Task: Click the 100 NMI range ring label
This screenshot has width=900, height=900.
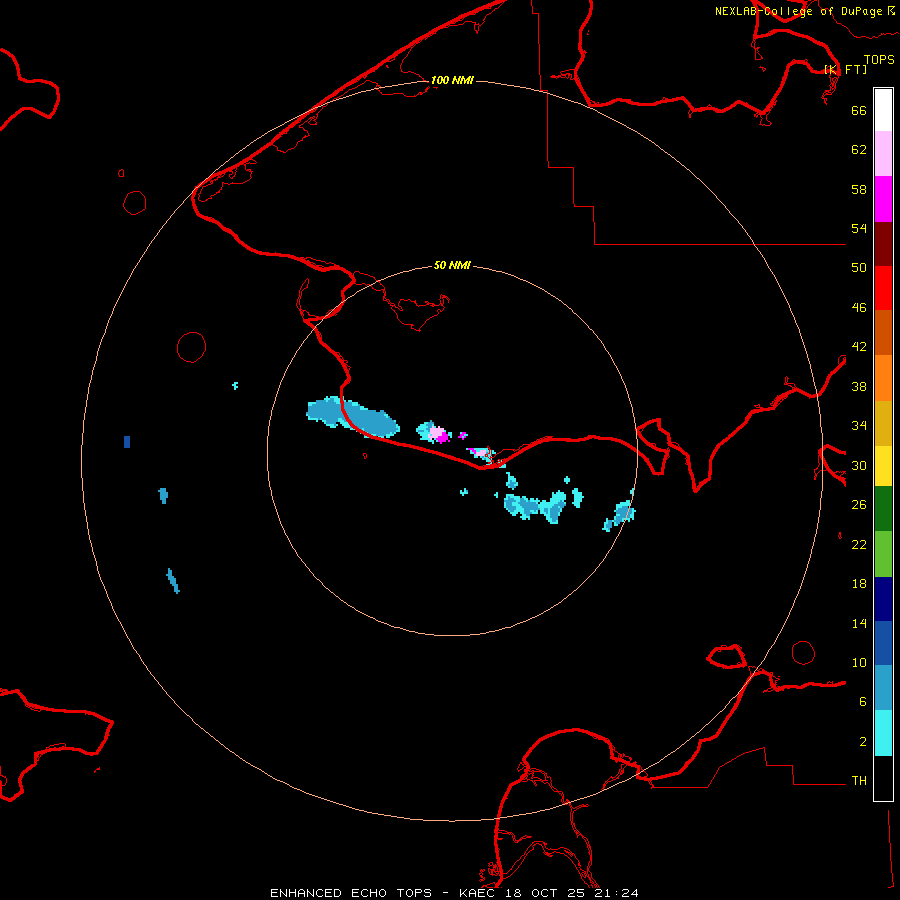Action: point(452,80)
